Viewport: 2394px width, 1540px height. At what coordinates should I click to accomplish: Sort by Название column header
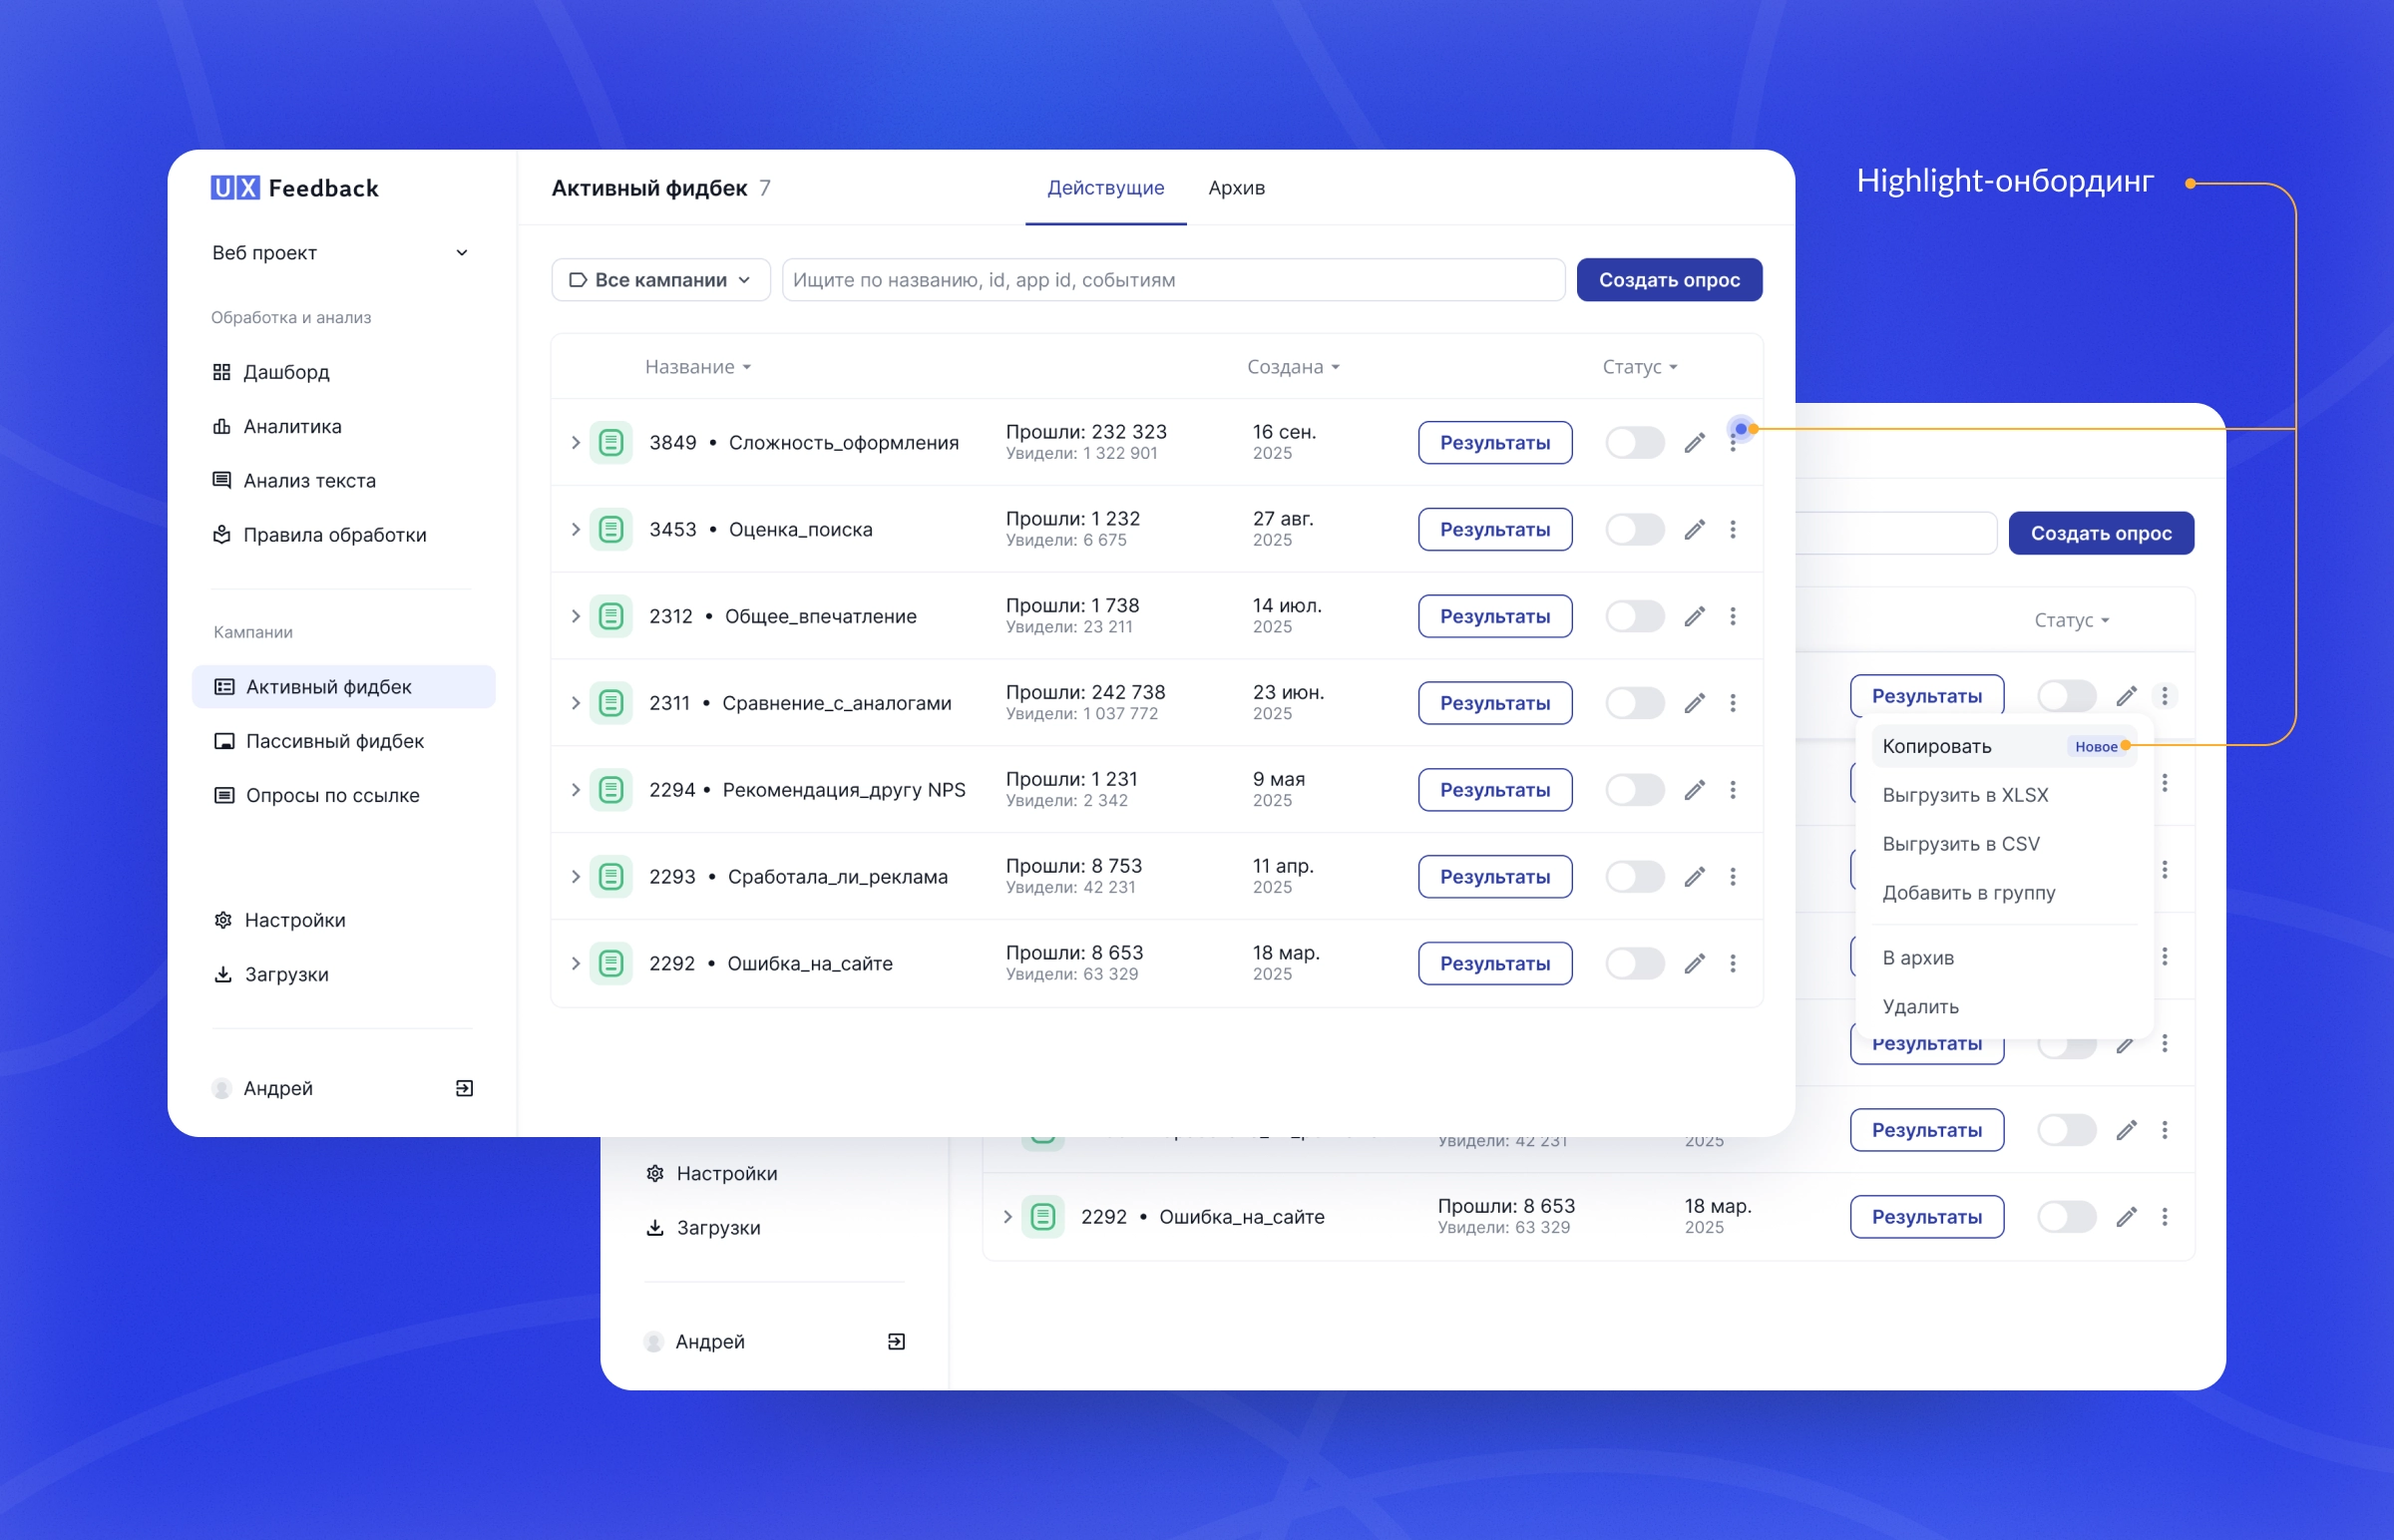coord(697,367)
